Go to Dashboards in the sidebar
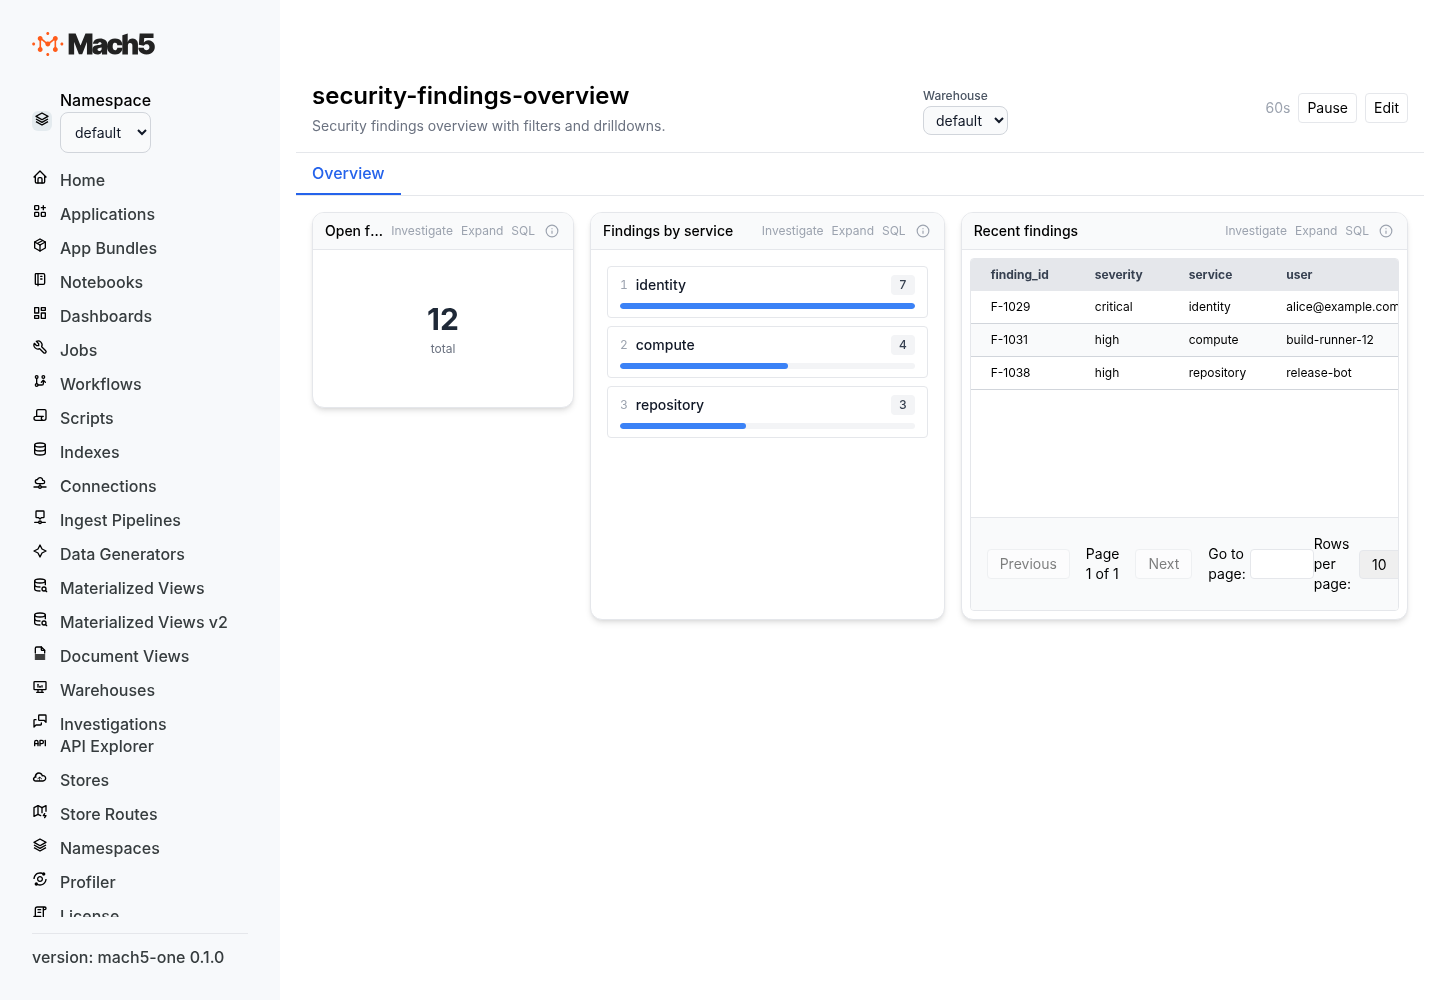The width and height of the screenshot is (1440, 1000). [106, 316]
